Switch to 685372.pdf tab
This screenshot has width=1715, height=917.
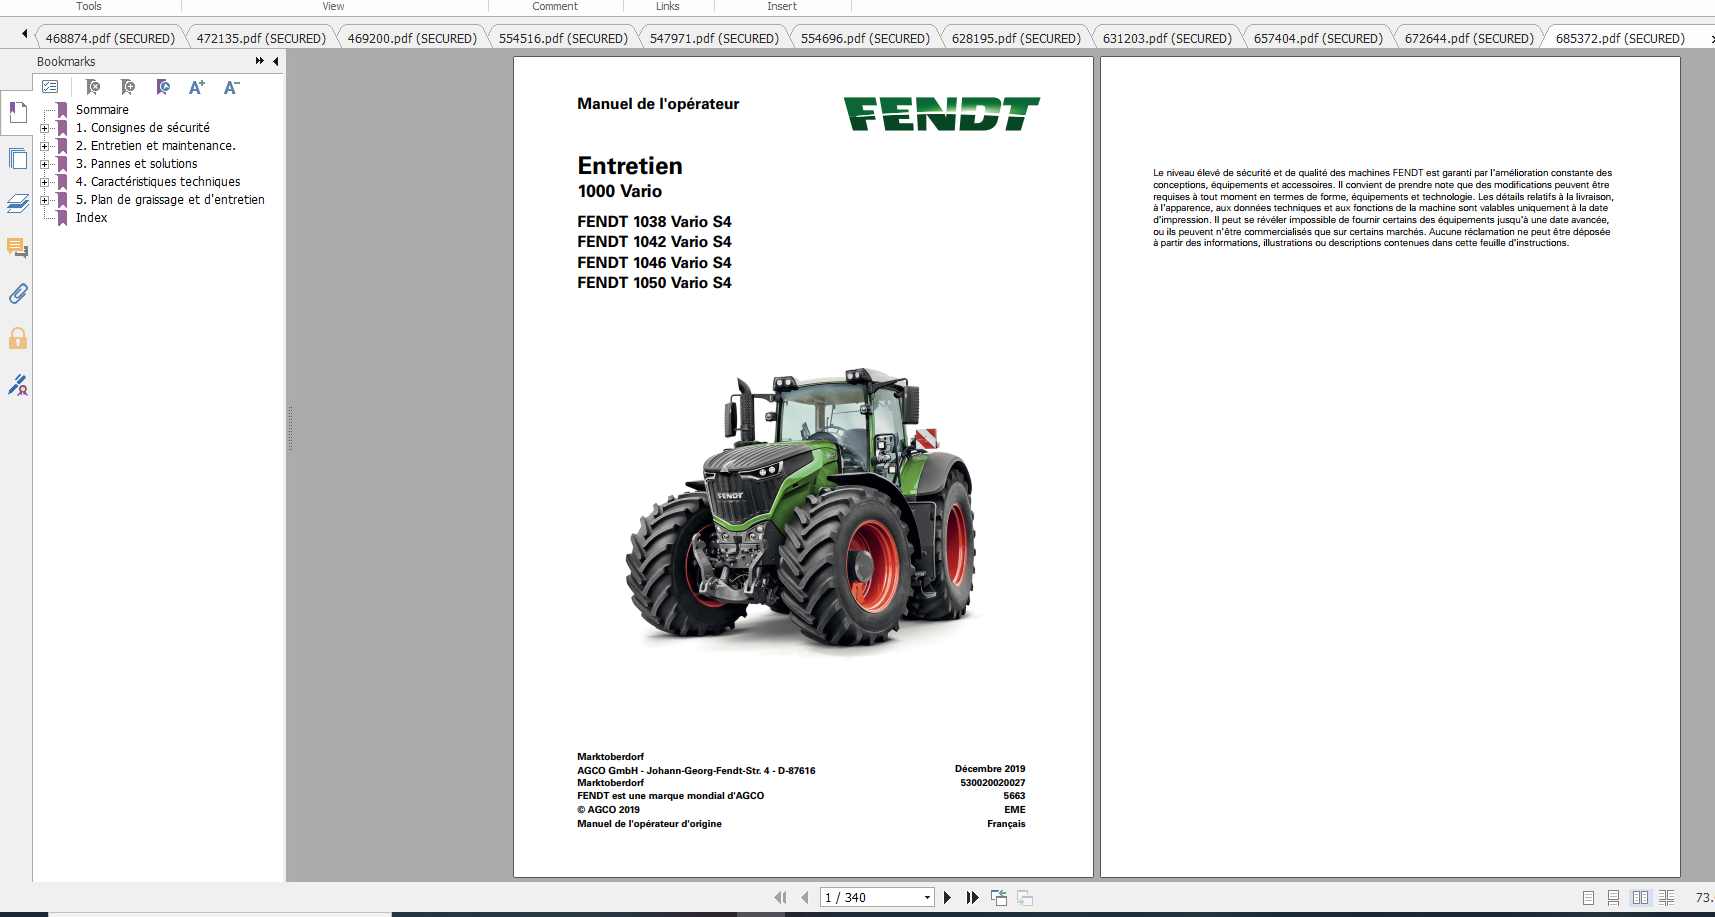click(x=1620, y=38)
